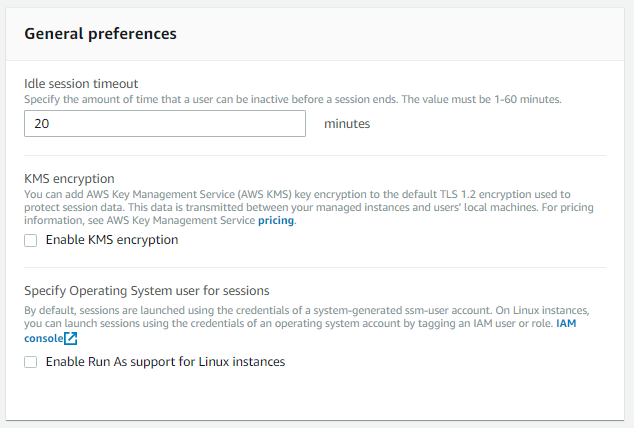Click the Enable Run As support label text
Image resolution: width=634 pixels, height=428 pixels.
[165, 361]
